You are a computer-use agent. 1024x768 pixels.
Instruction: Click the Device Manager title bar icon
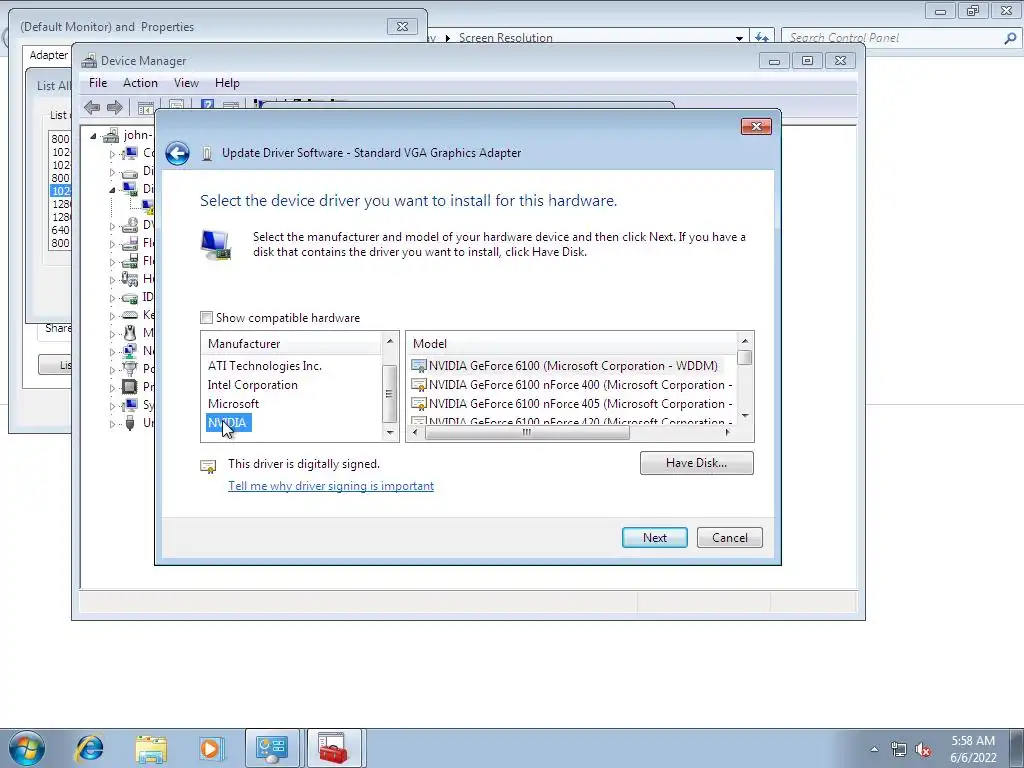(x=89, y=61)
